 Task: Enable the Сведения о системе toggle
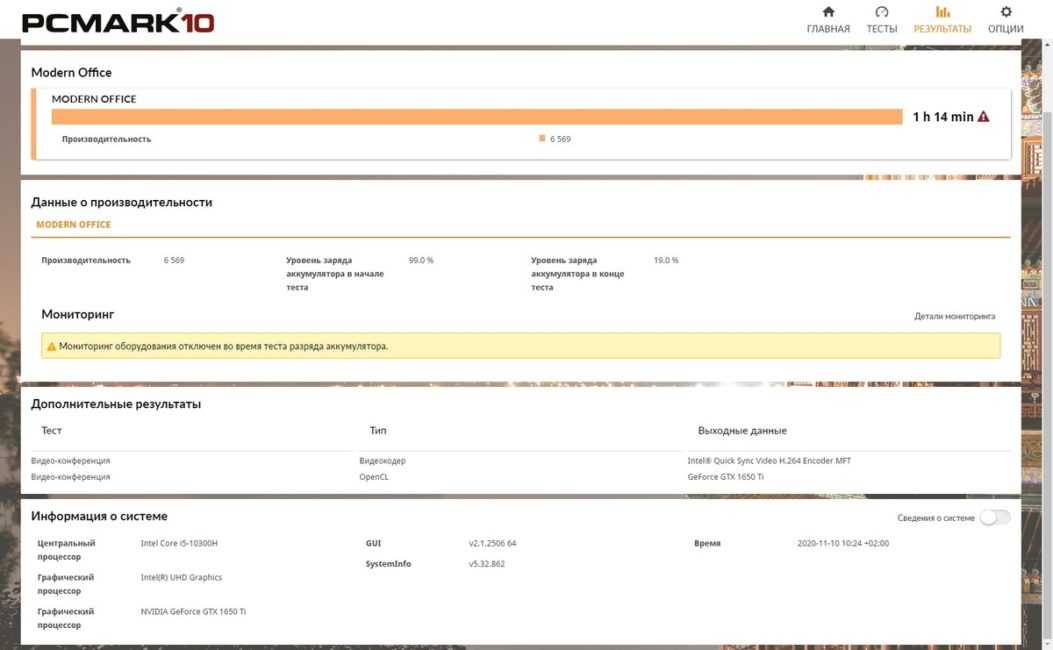click(x=994, y=517)
